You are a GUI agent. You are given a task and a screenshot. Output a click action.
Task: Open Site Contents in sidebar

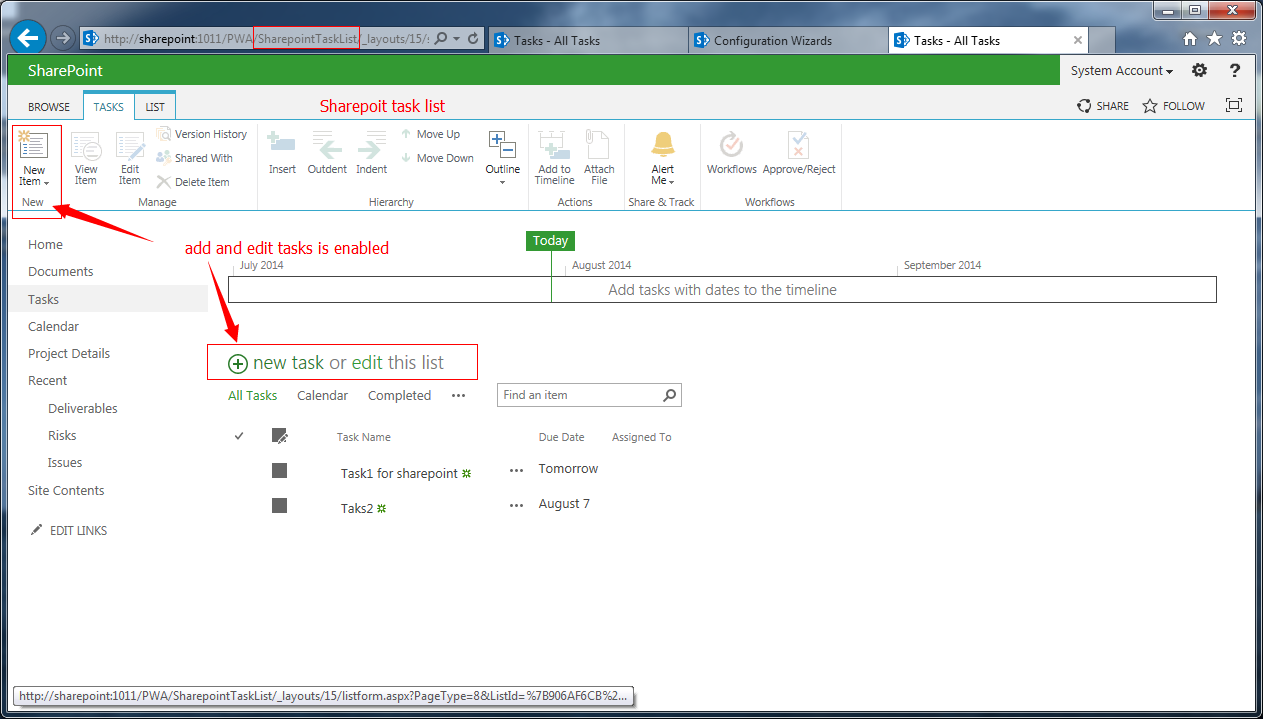pyautogui.click(x=66, y=490)
